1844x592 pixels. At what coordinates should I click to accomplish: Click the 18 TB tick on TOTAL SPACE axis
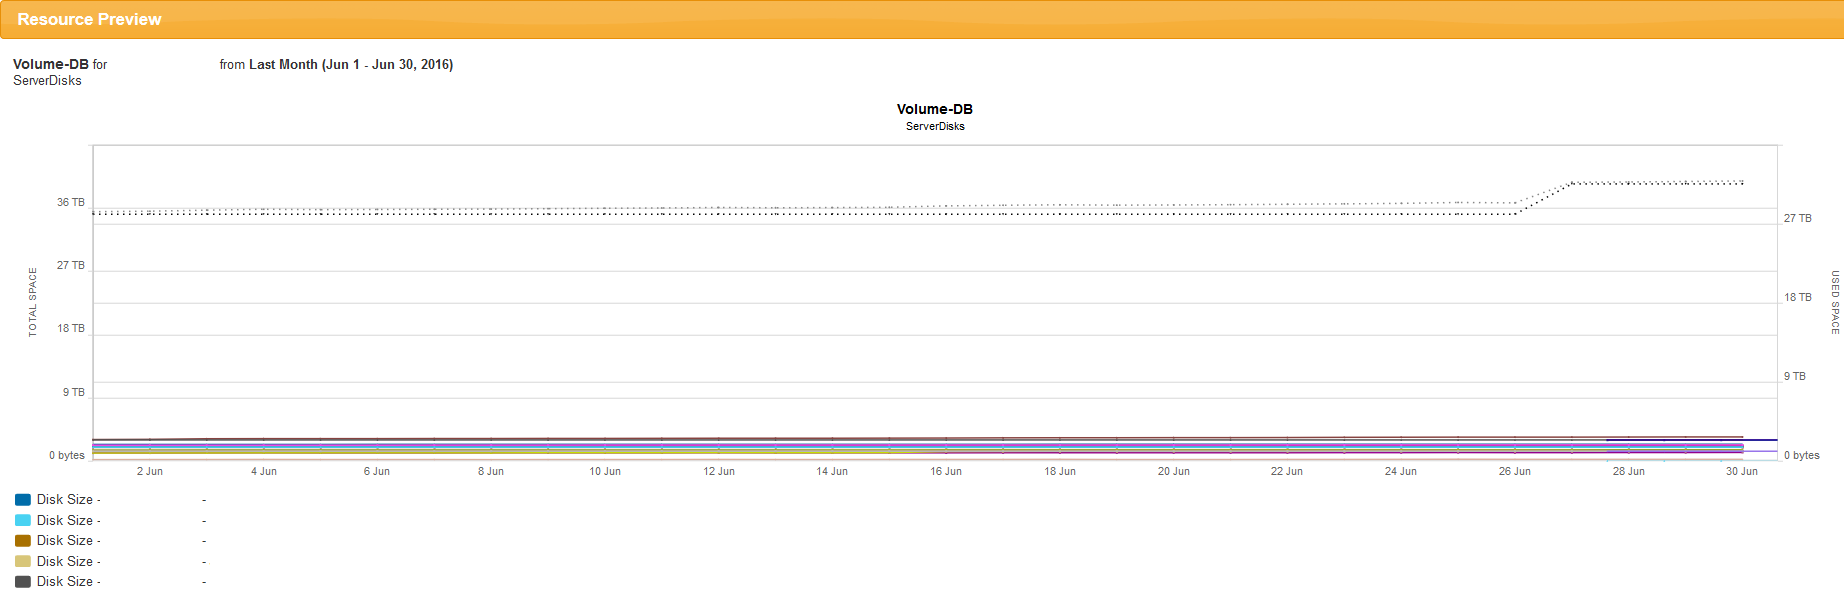tap(71, 329)
